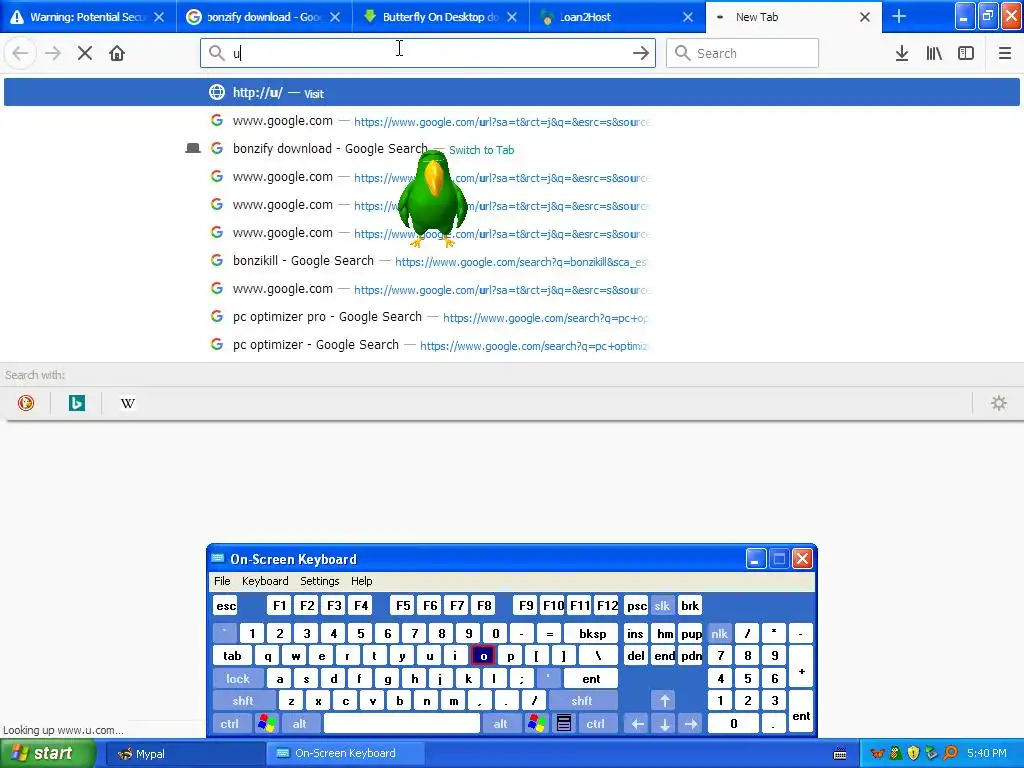Go to the home page icon
Viewport: 1024px width, 768px height.
[117, 53]
